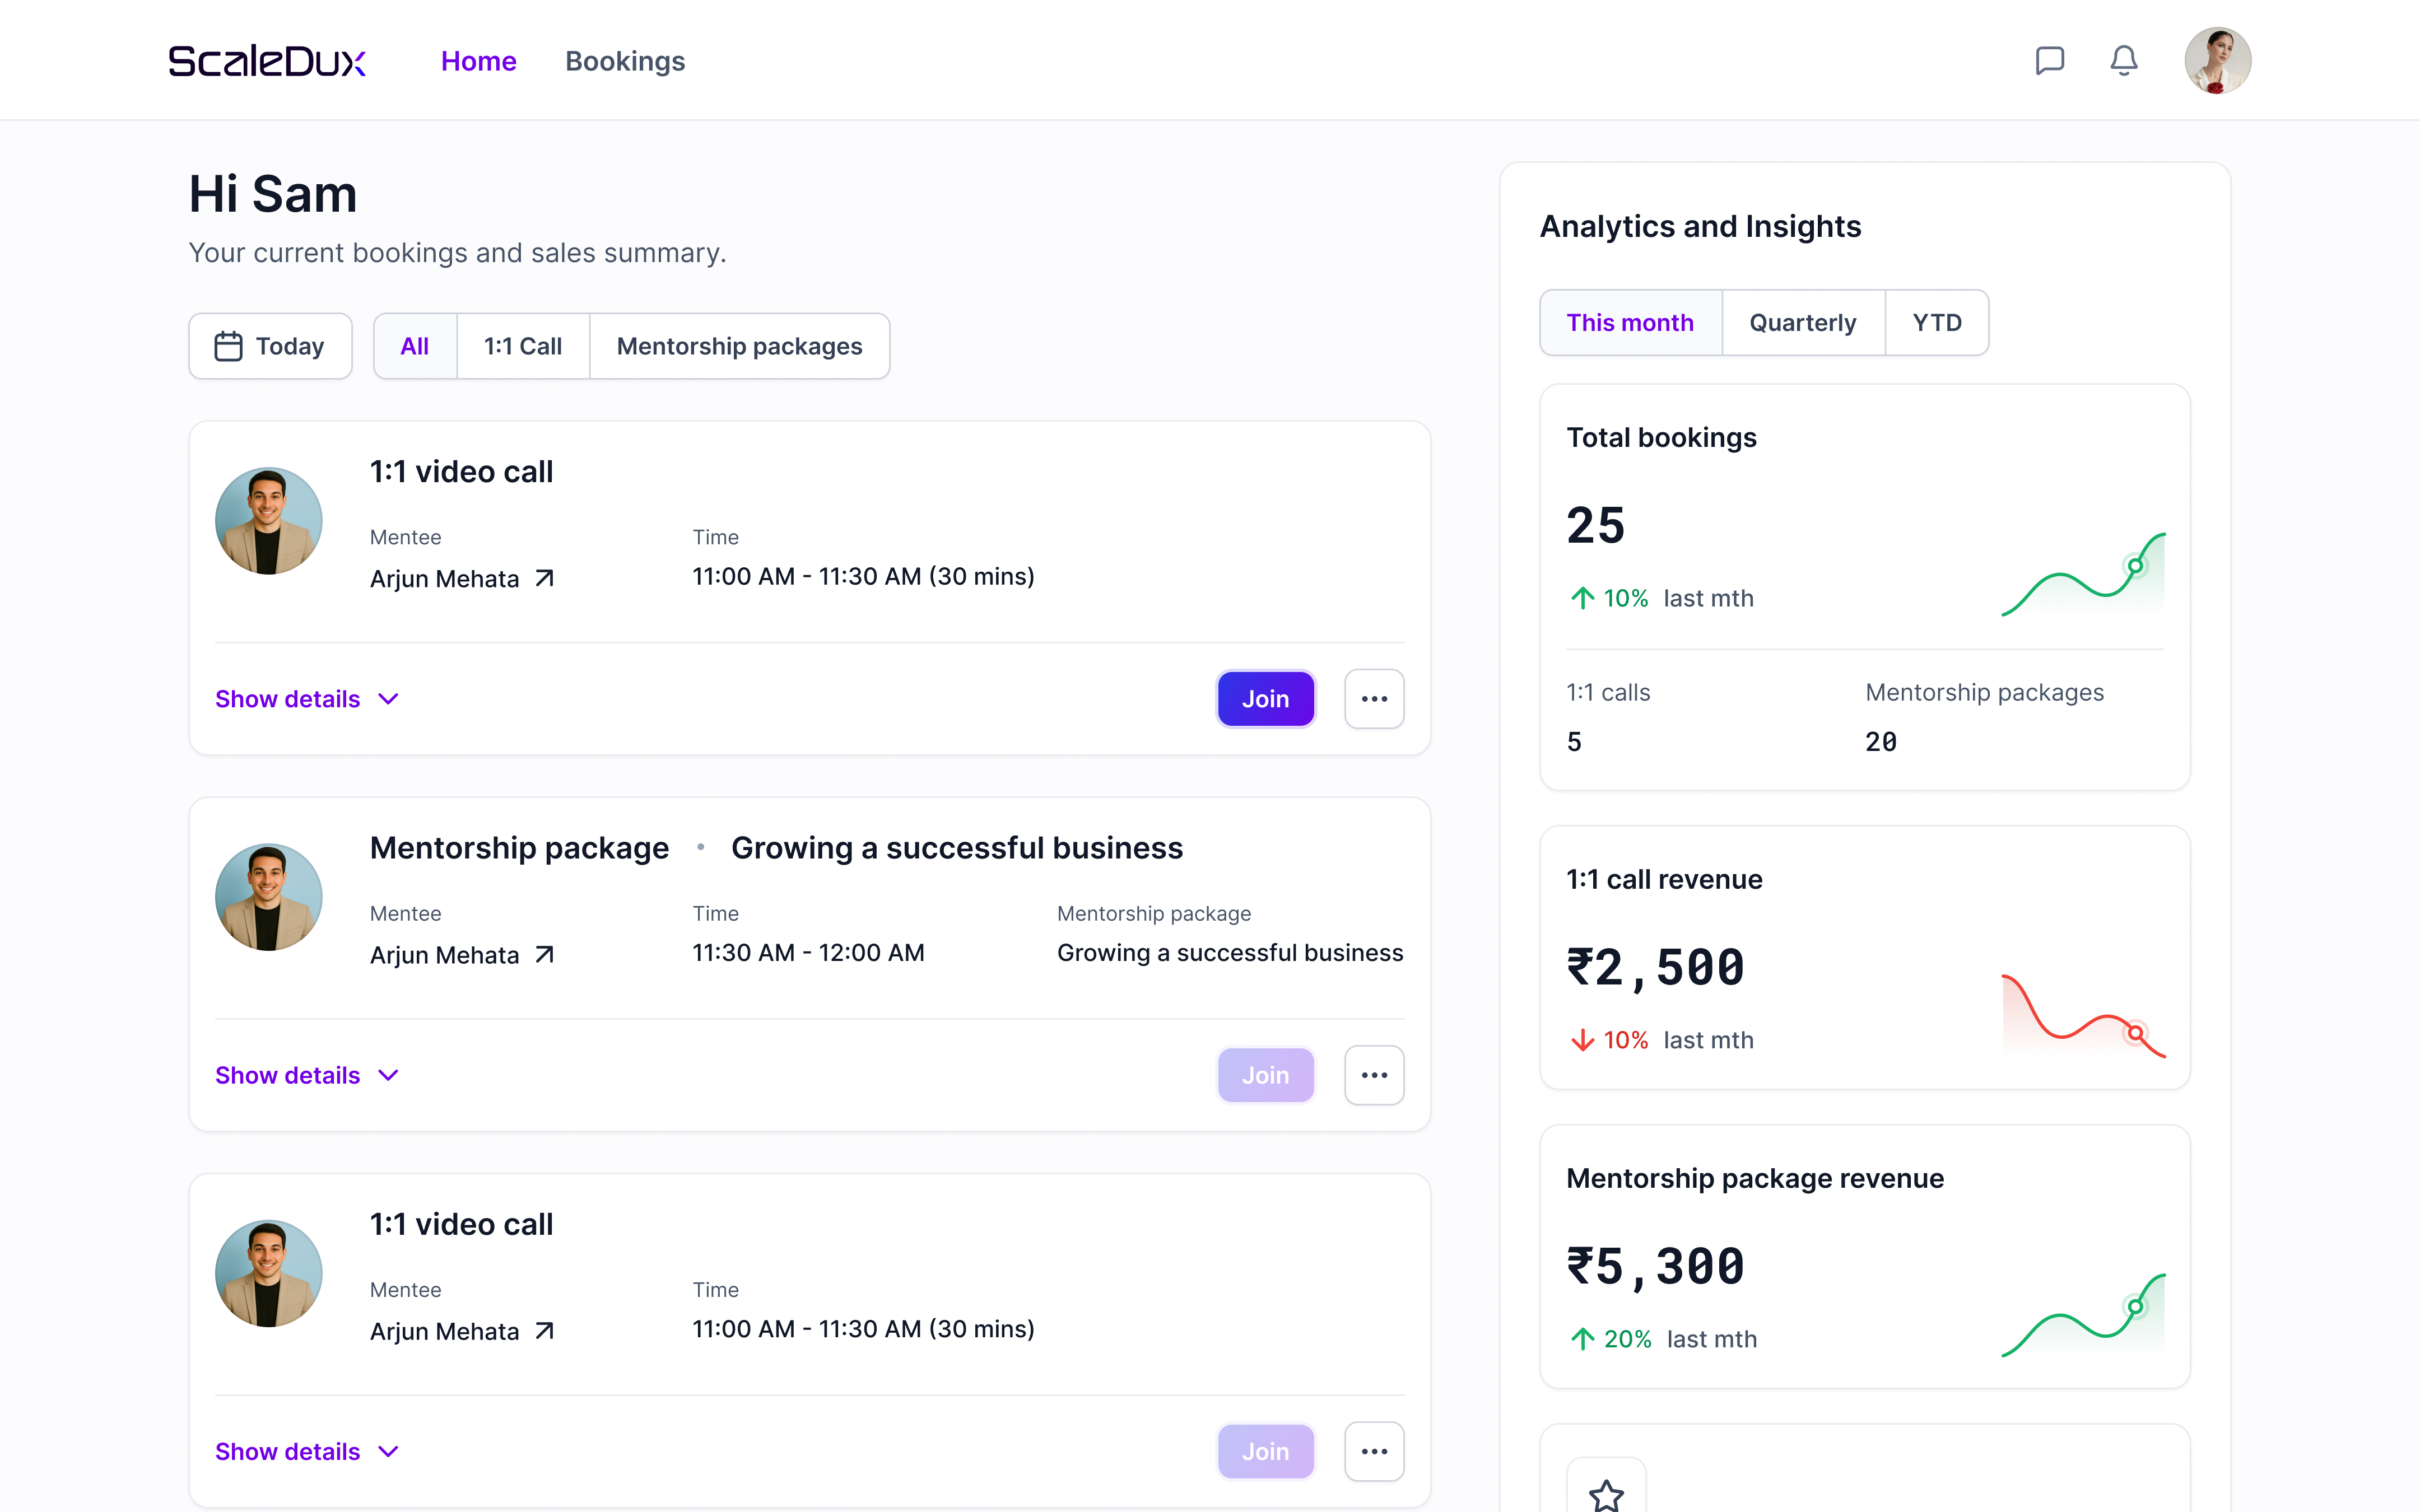
Task: Open the notifications bell
Action: click(x=2123, y=61)
